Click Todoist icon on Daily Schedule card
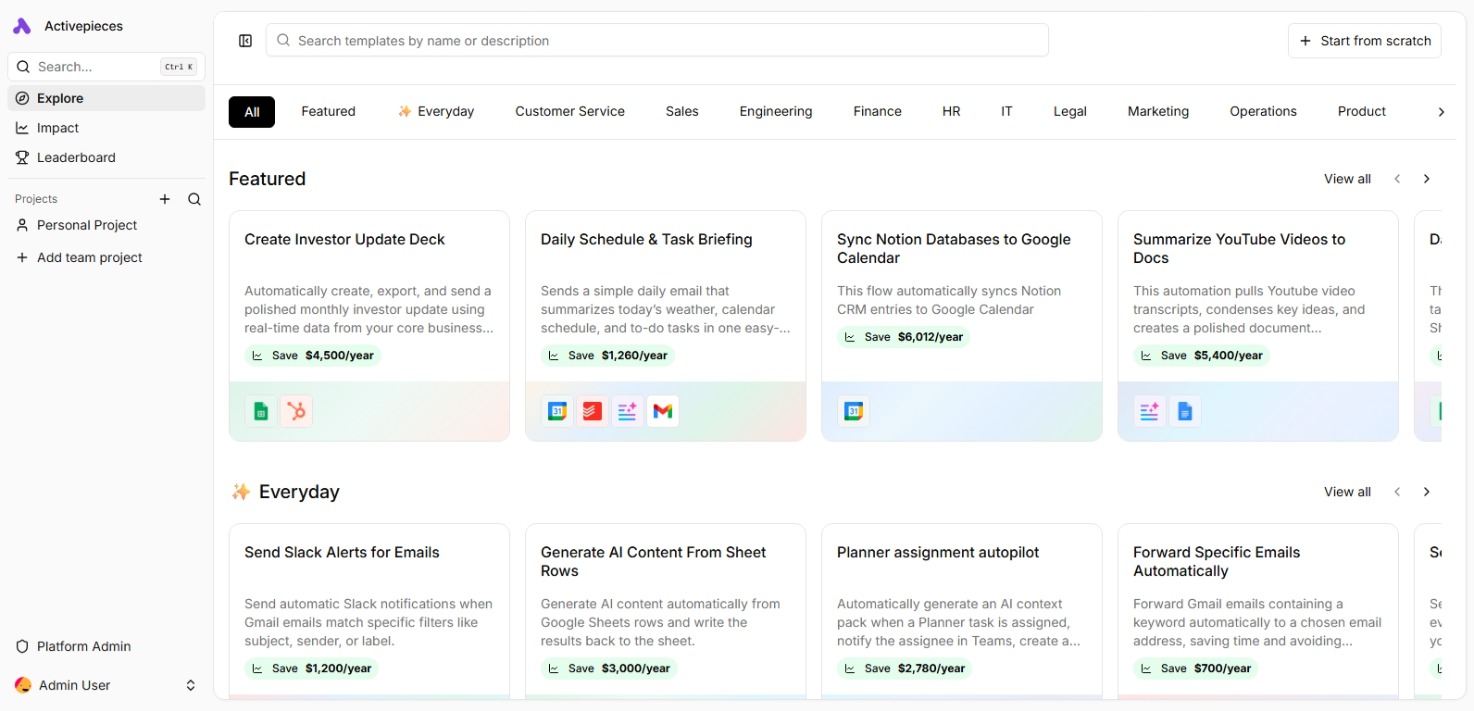1474x711 pixels. point(592,411)
